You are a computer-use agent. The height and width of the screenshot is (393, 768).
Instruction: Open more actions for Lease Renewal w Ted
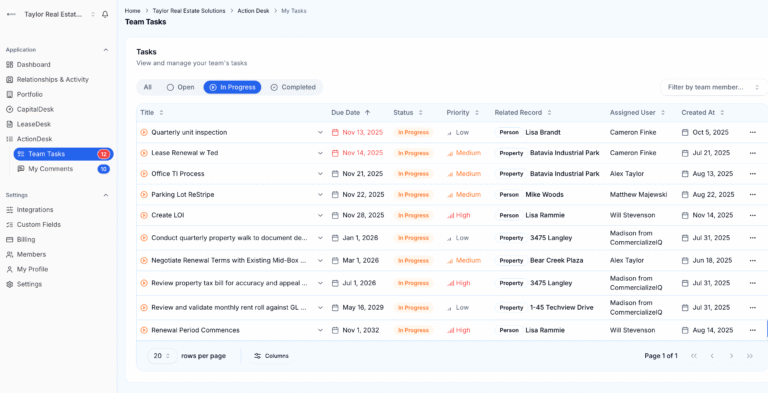point(752,153)
